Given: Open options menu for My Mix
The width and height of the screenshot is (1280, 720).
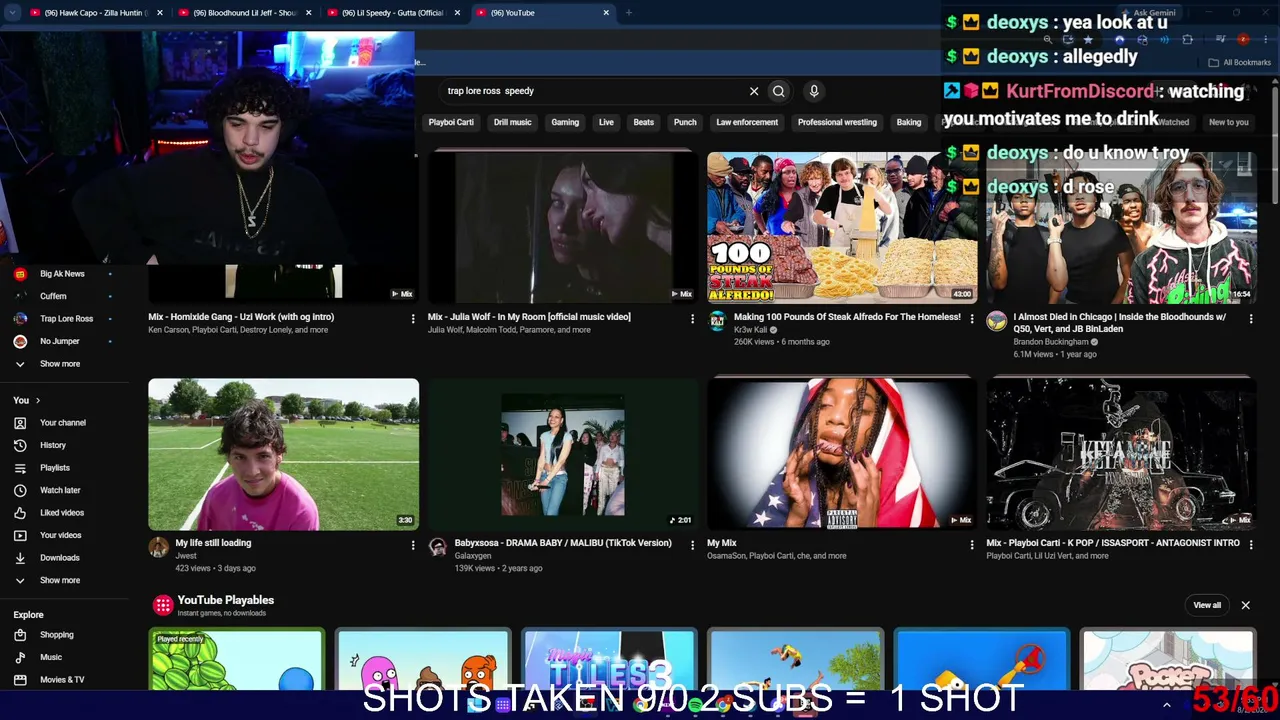Looking at the screenshot, I should click(x=971, y=545).
